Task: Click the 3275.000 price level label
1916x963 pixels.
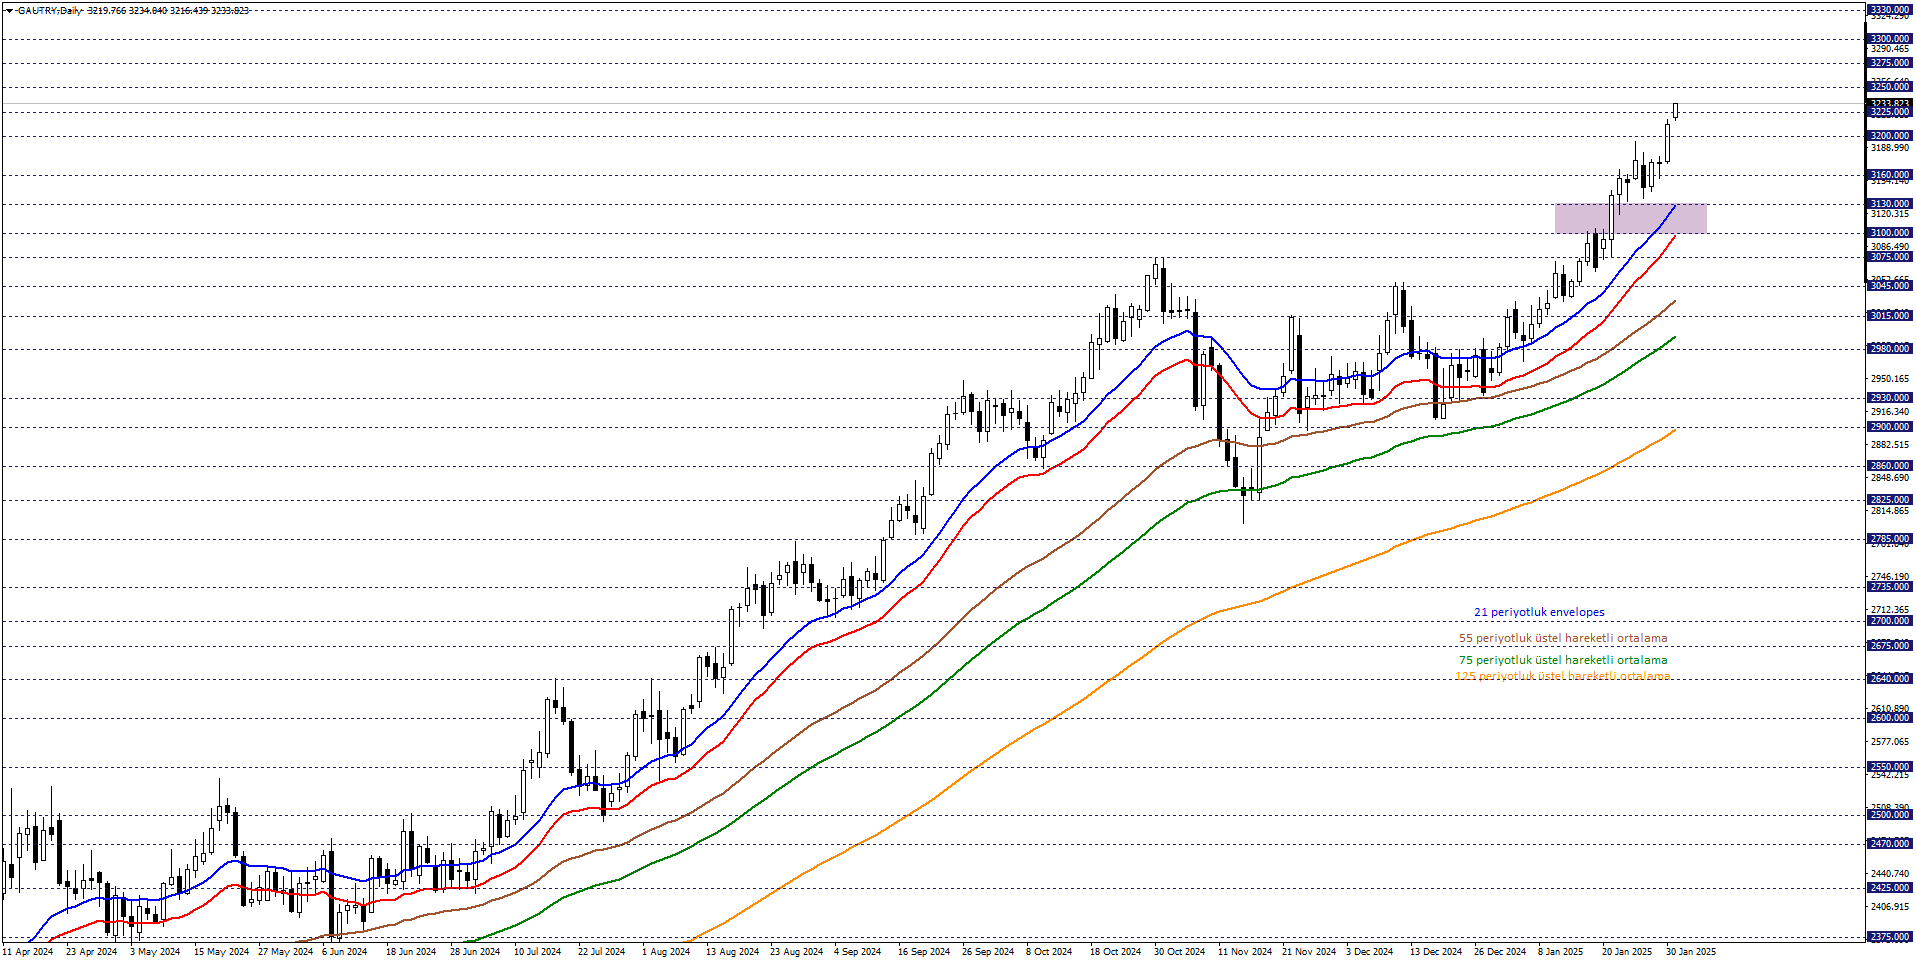Action: coord(1889,63)
